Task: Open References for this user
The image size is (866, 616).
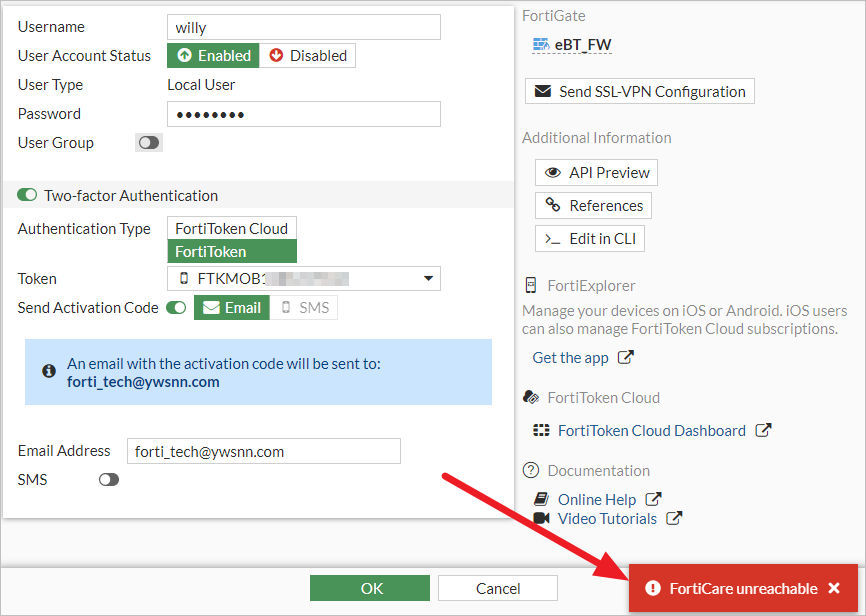Action: (593, 206)
